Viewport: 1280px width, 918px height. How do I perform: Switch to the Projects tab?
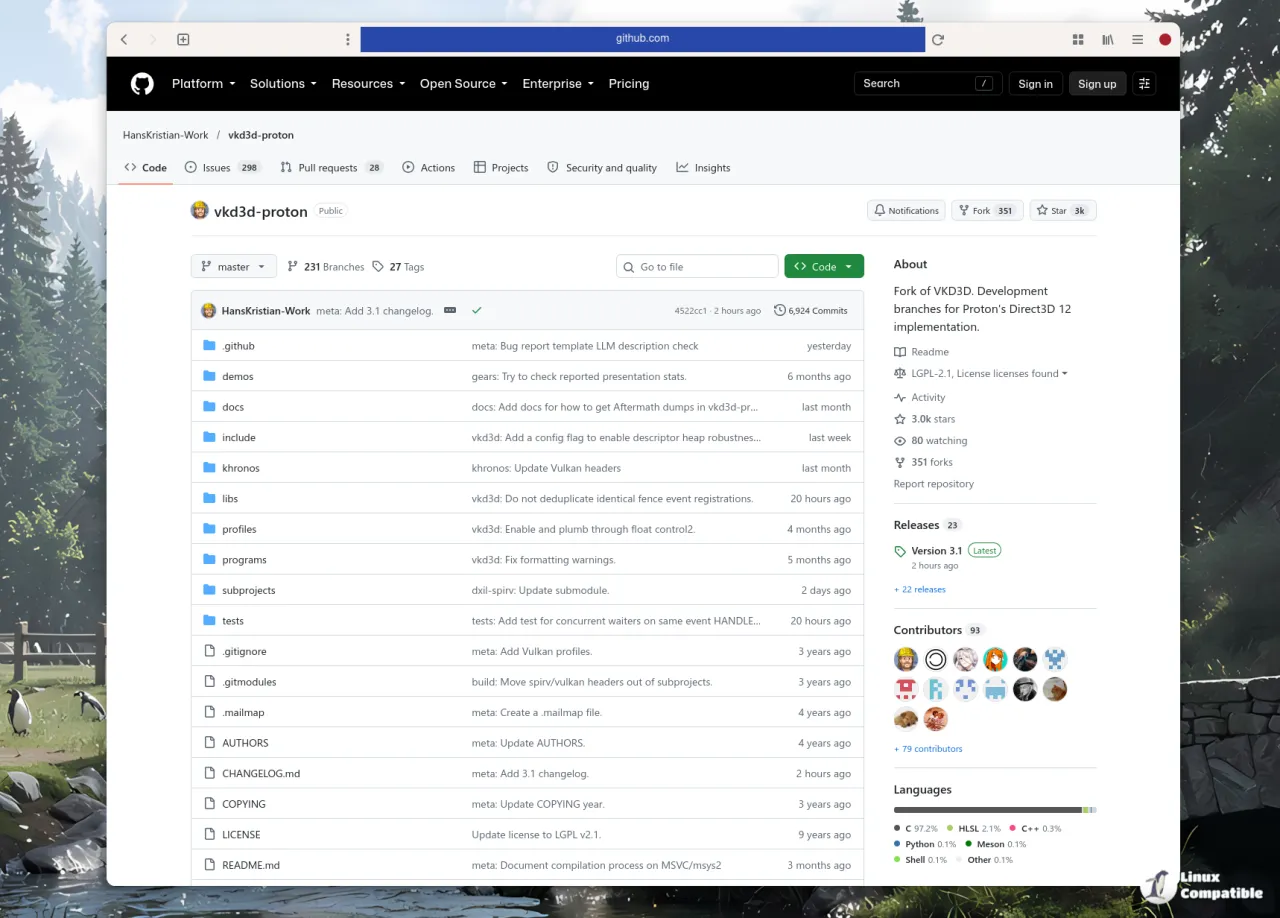click(501, 168)
